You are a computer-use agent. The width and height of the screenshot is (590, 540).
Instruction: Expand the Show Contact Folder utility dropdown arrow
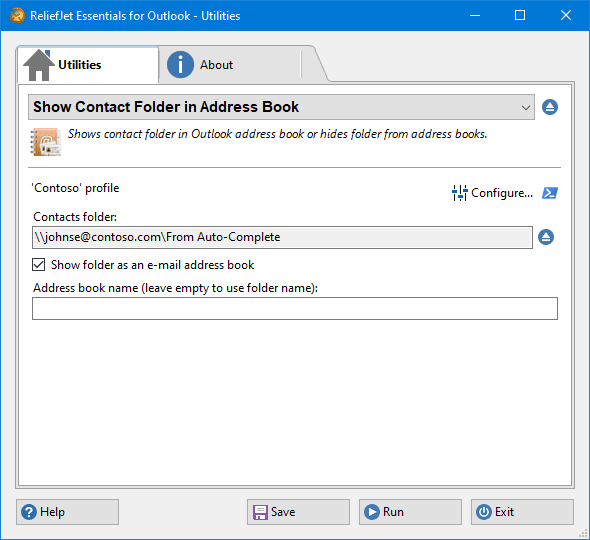526,108
